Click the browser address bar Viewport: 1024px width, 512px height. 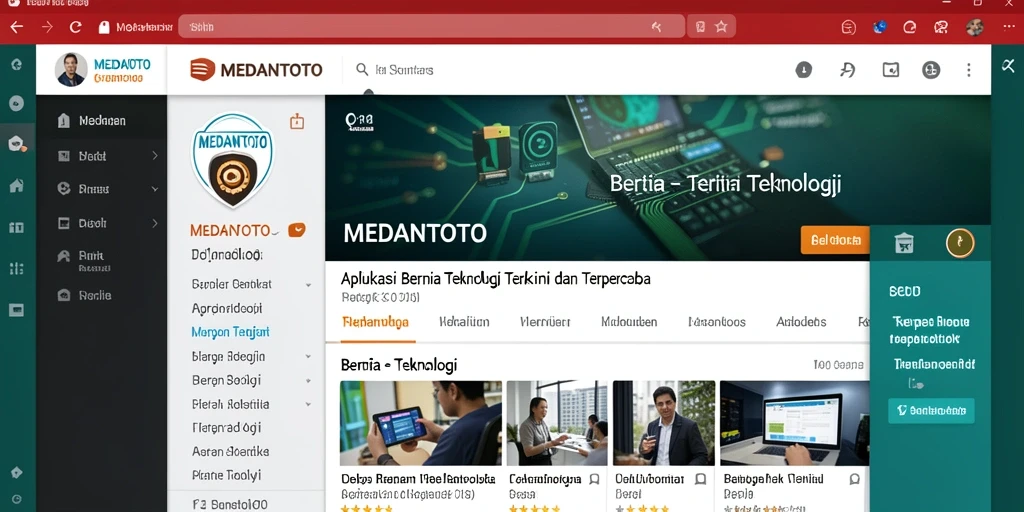(x=431, y=27)
